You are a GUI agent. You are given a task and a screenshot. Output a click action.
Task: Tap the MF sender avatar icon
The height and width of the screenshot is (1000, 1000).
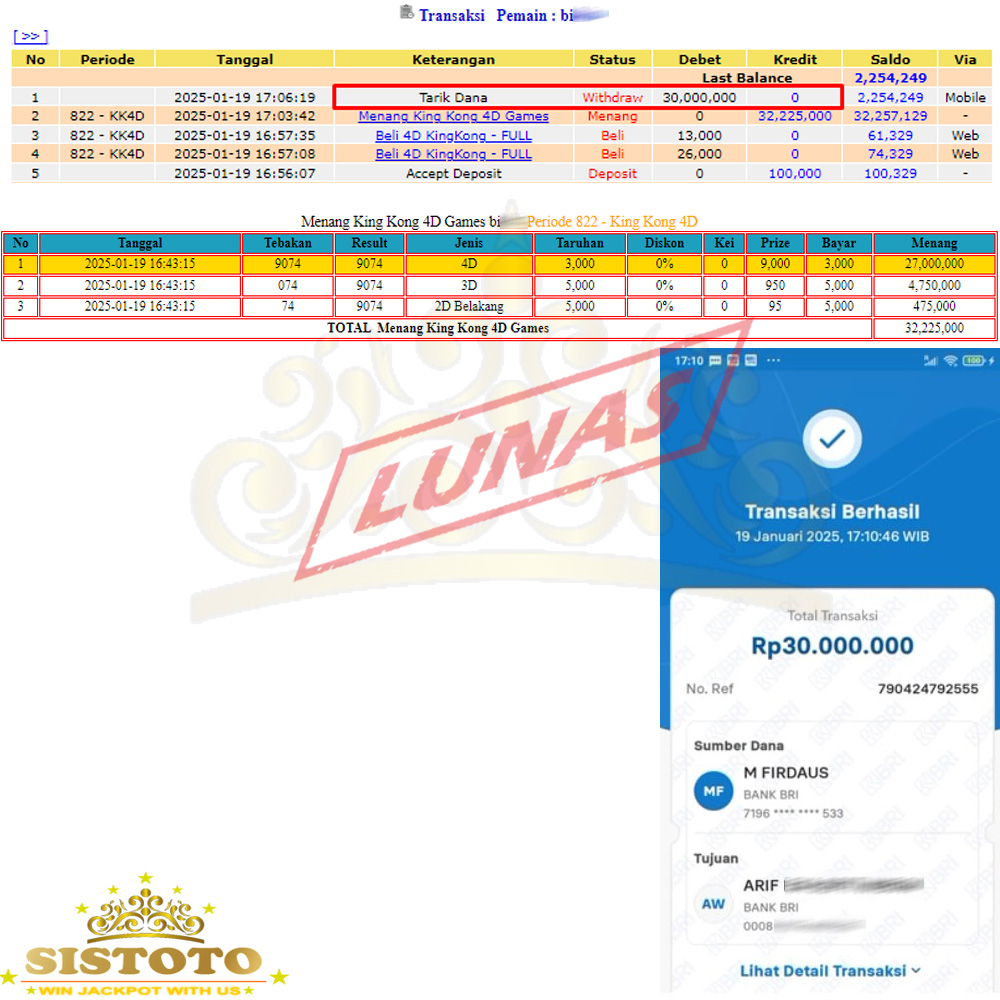point(713,792)
